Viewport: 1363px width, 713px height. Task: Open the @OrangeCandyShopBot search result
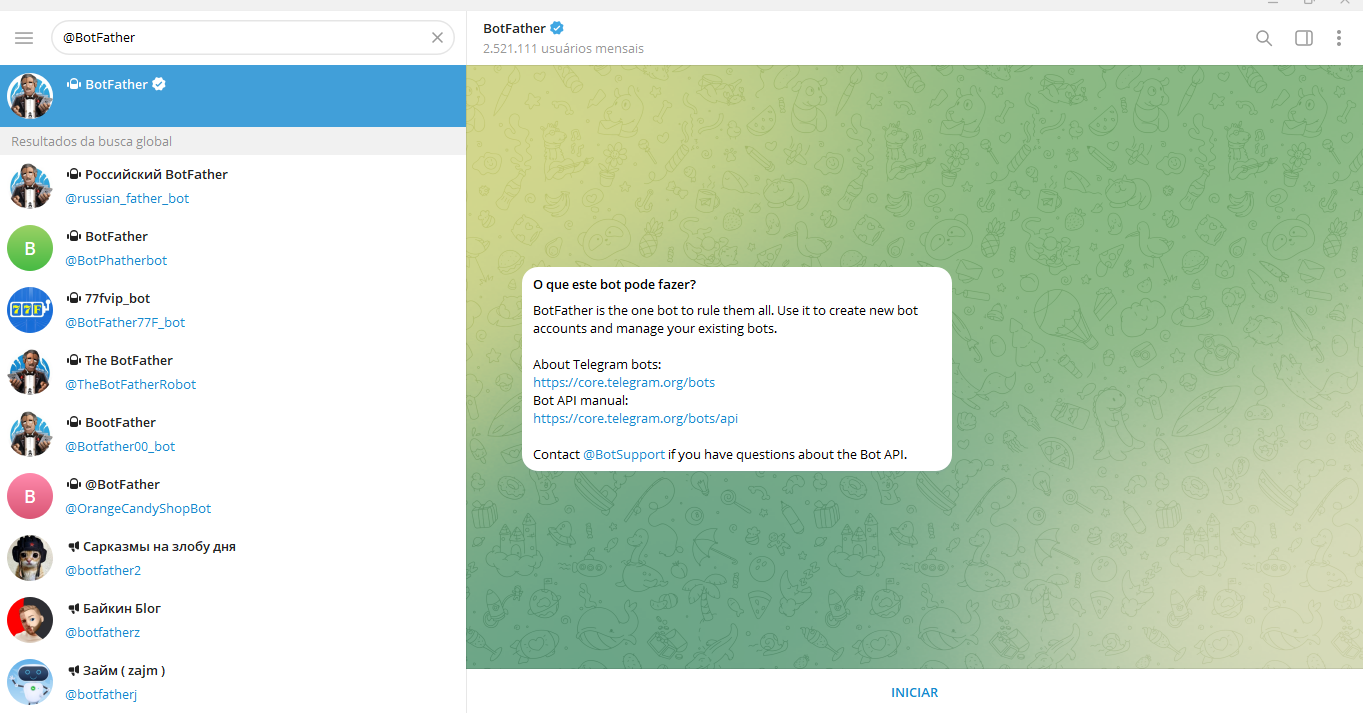tap(233, 496)
